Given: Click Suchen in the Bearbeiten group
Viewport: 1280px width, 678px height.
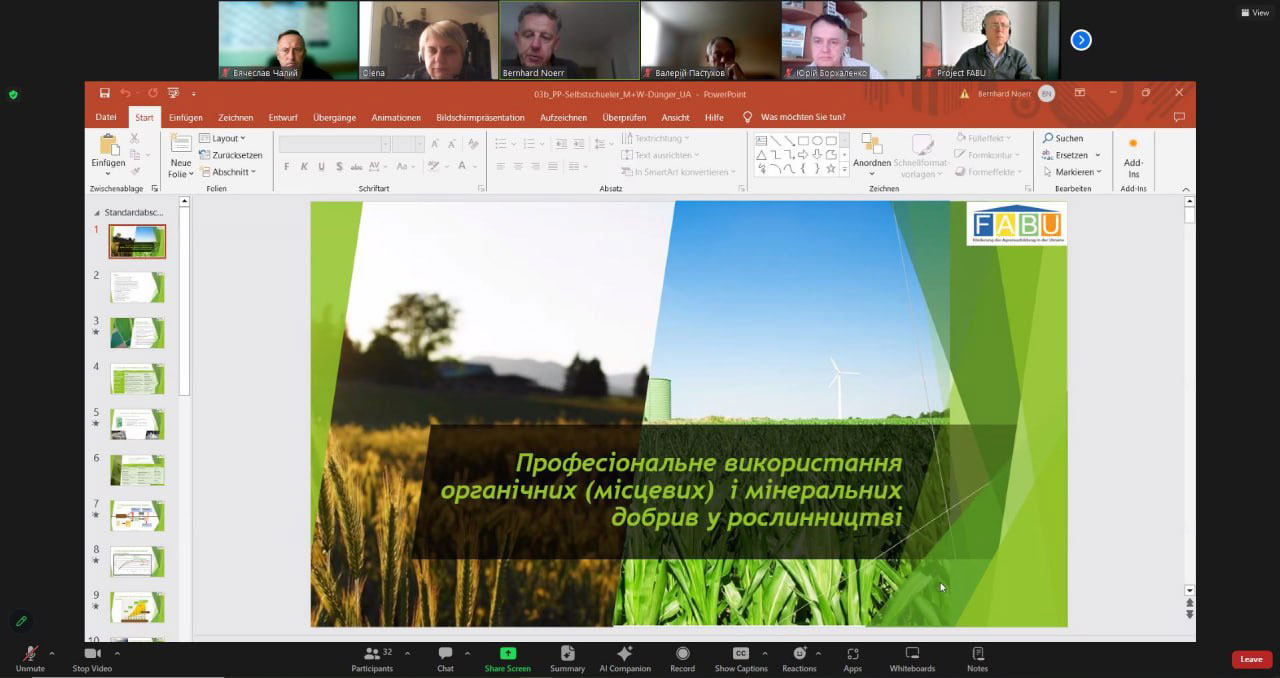Looking at the screenshot, I should coord(1063,138).
